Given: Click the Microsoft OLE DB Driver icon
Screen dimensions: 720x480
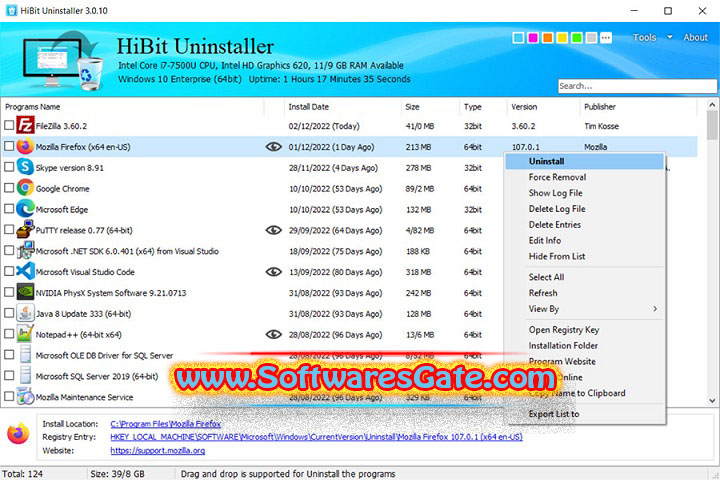Looking at the screenshot, I should pos(25,355).
